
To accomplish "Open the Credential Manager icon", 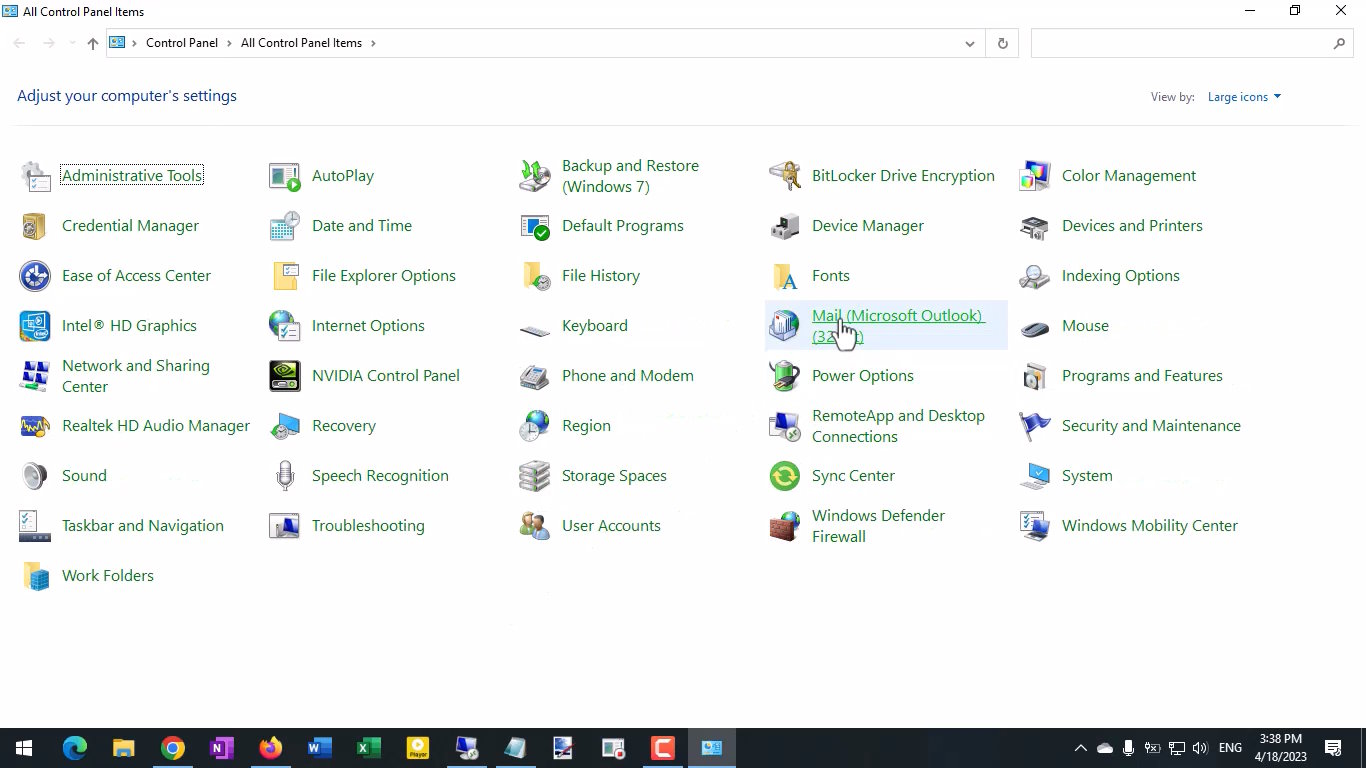I will tap(35, 226).
